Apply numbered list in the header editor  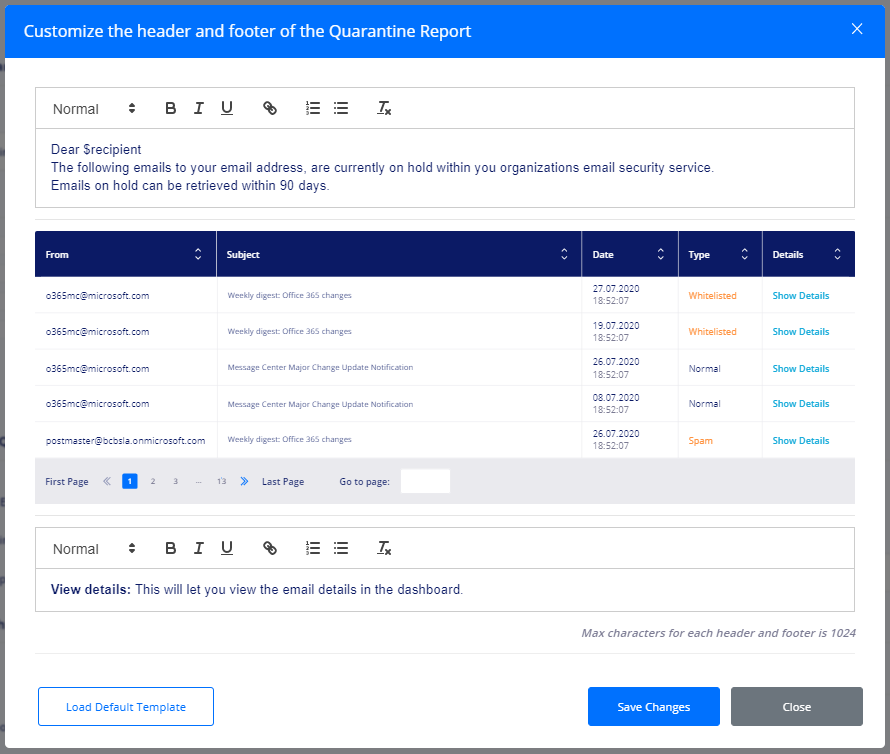pyautogui.click(x=313, y=108)
